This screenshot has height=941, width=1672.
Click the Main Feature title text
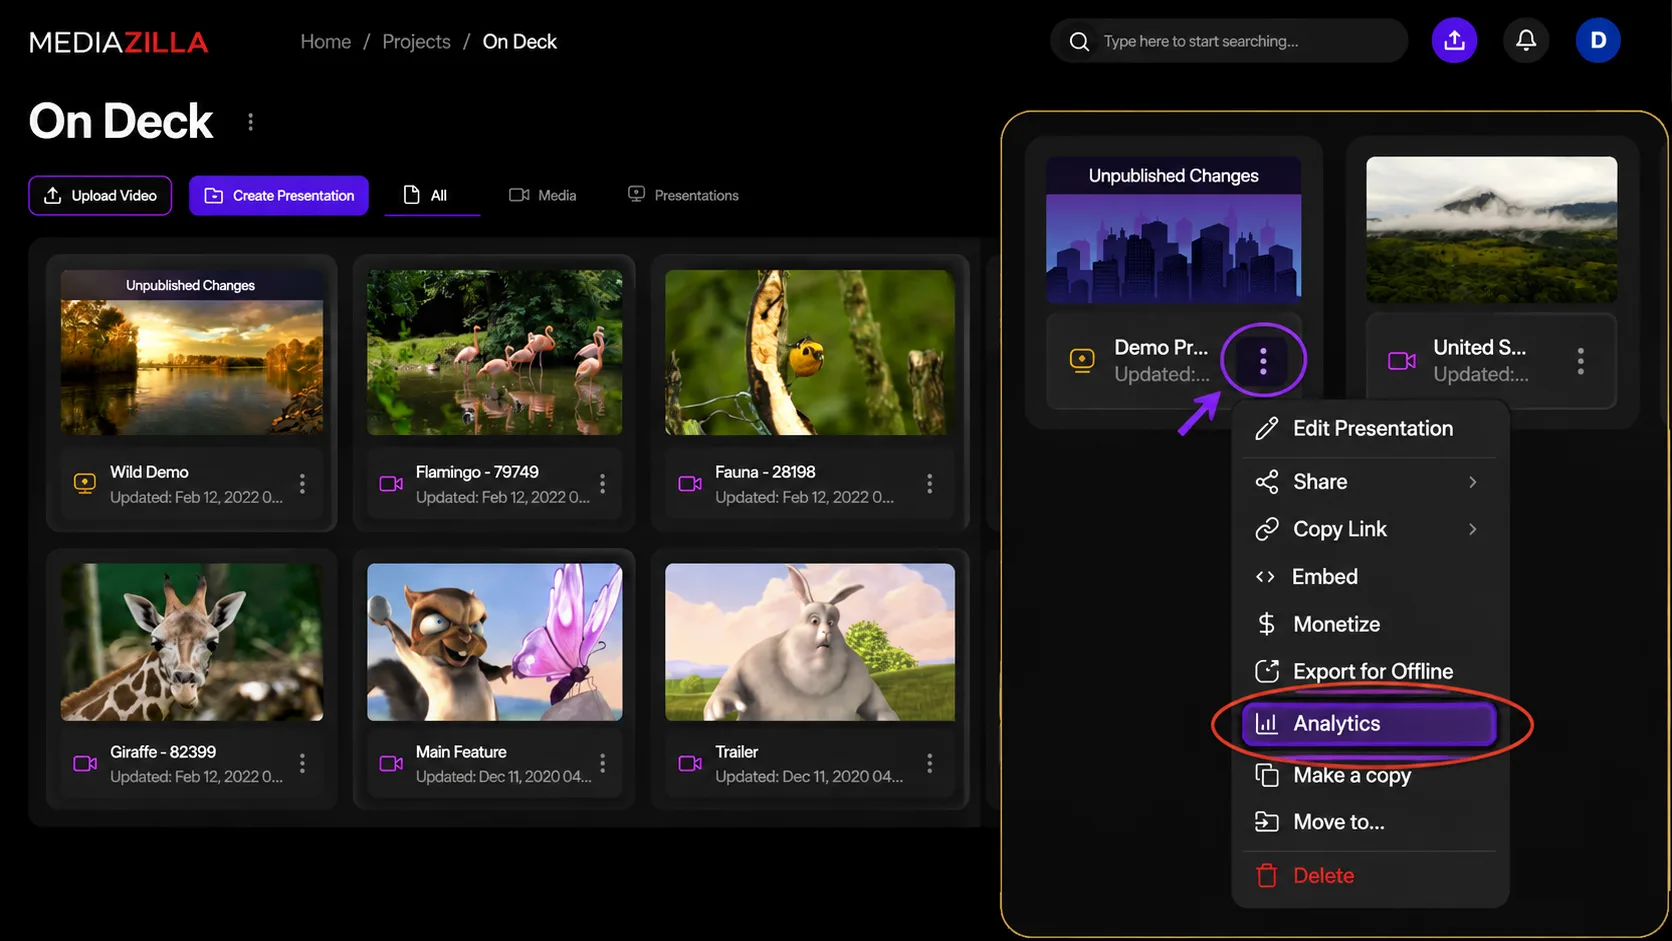[x=461, y=752]
